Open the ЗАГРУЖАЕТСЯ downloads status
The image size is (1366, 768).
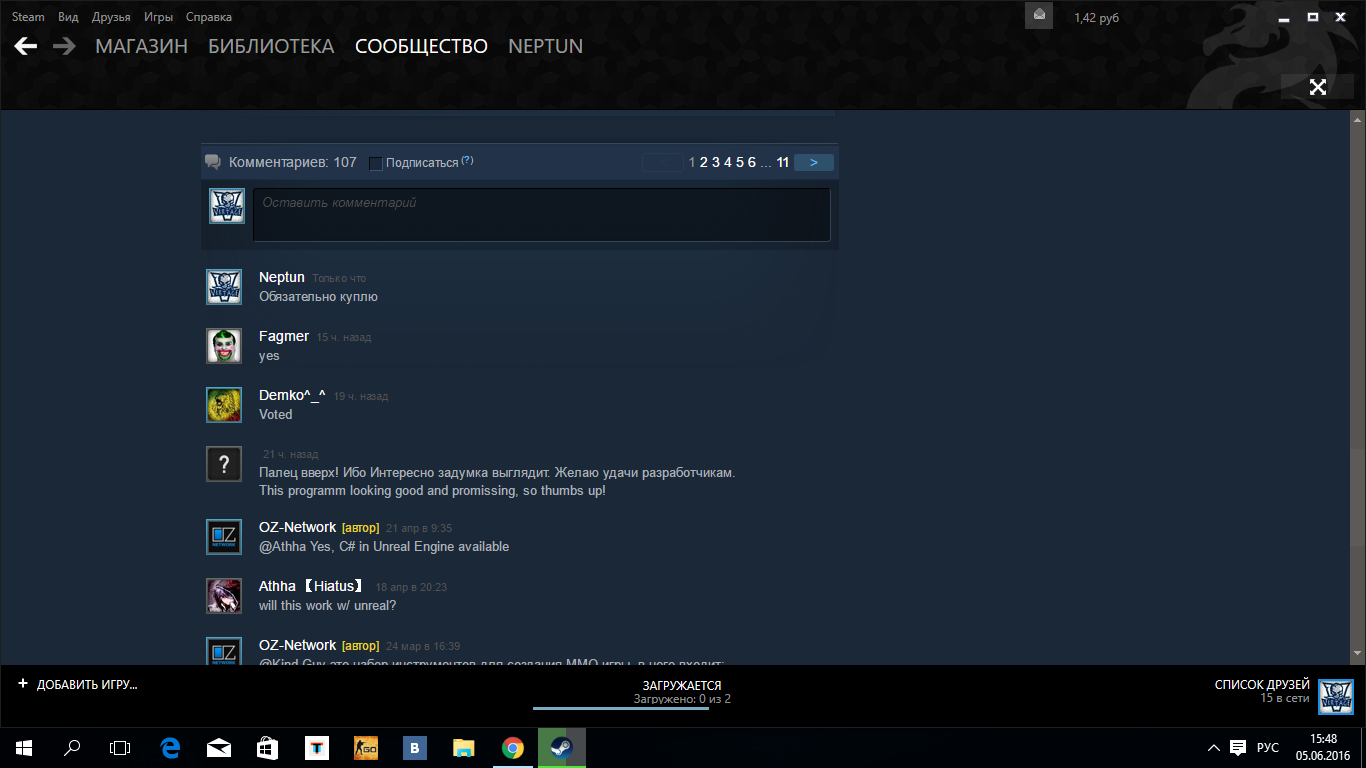[682, 686]
